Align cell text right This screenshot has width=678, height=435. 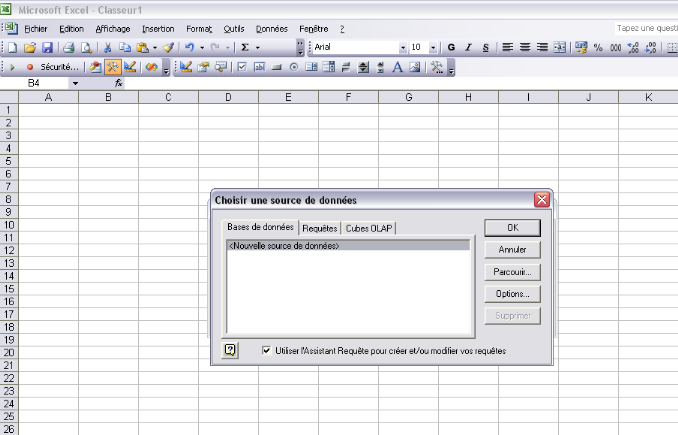(542, 48)
